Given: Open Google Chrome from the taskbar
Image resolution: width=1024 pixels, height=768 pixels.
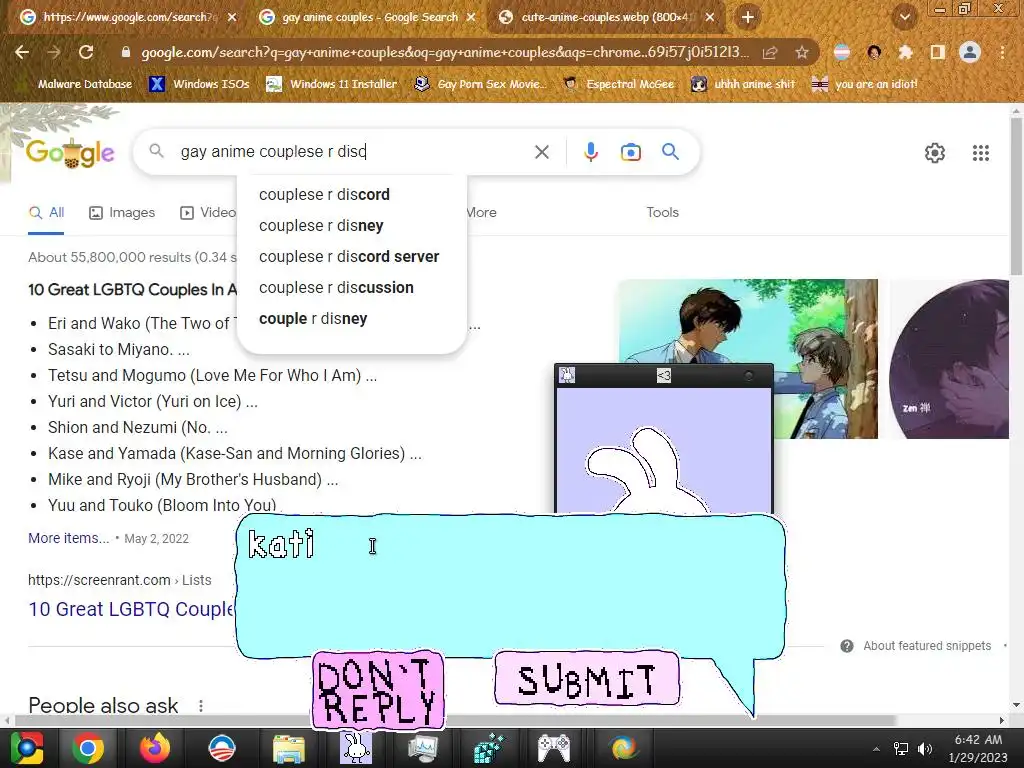Looking at the screenshot, I should (88, 748).
